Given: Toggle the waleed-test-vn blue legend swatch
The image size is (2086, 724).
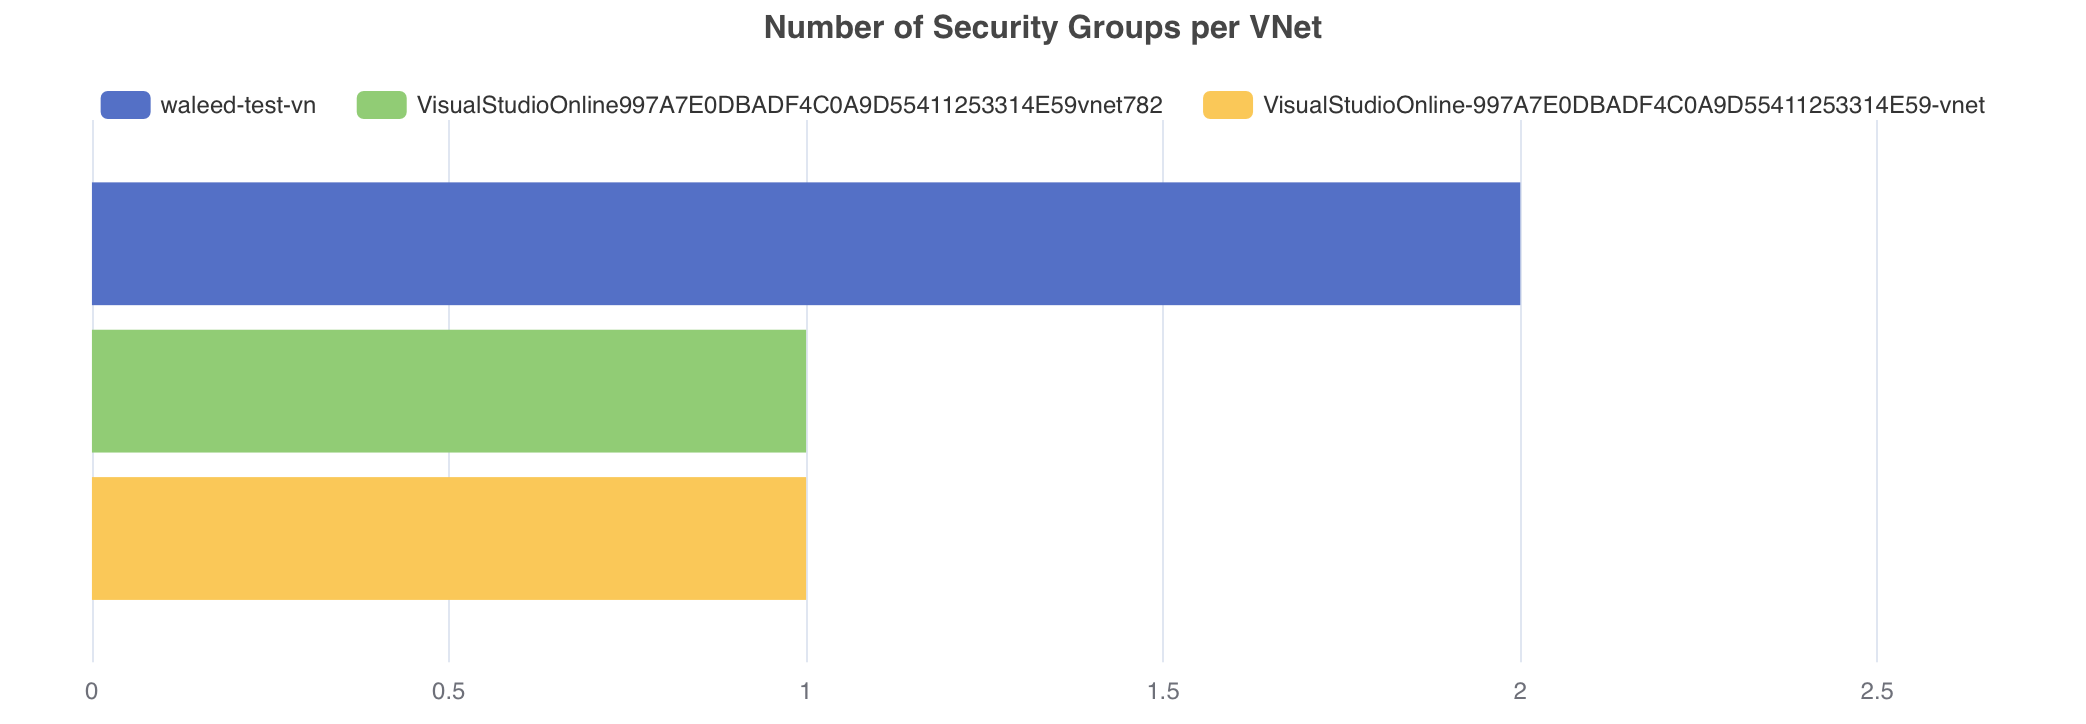Looking at the screenshot, I should click(126, 105).
